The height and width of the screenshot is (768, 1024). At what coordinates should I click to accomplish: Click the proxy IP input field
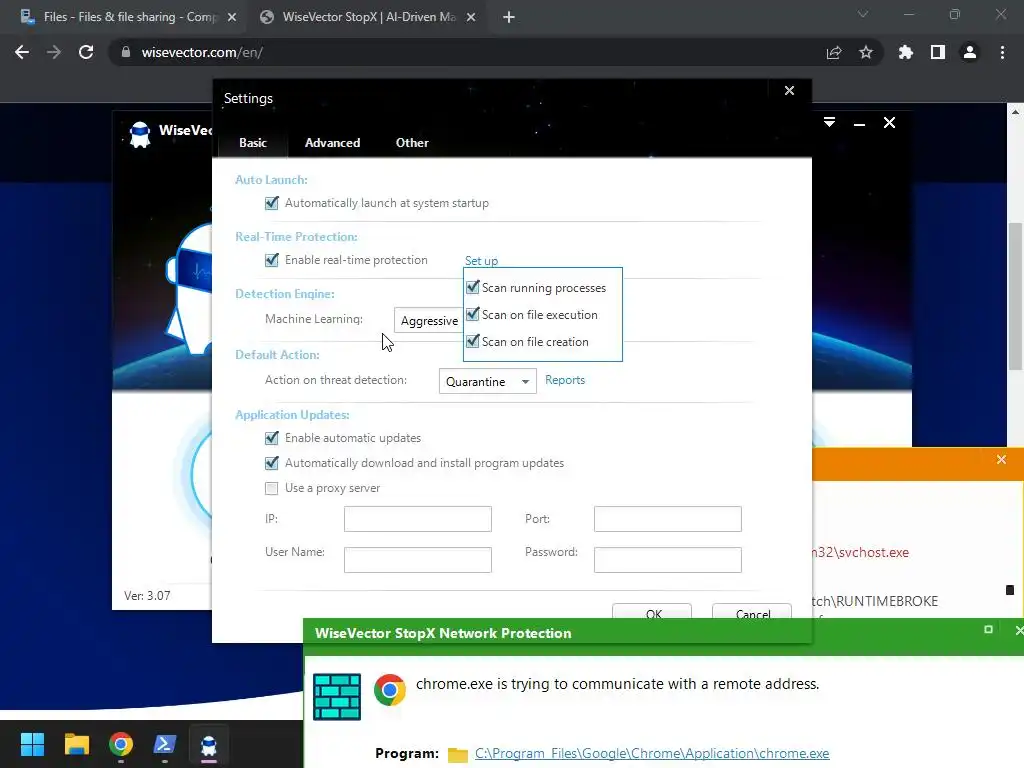[x=418, y=519]
